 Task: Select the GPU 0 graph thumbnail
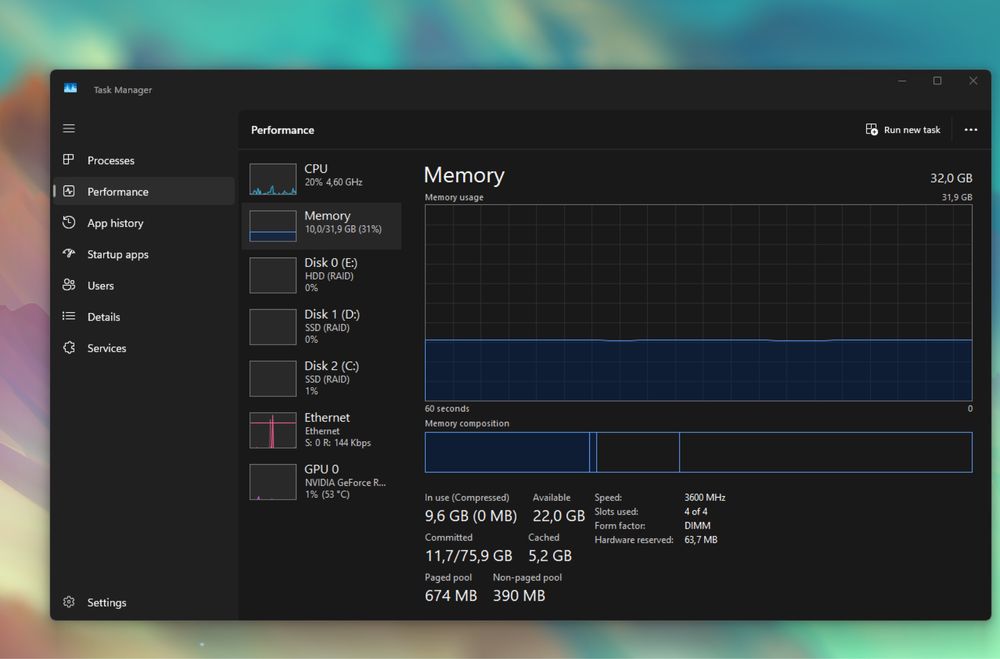click(x=273, y=482)
